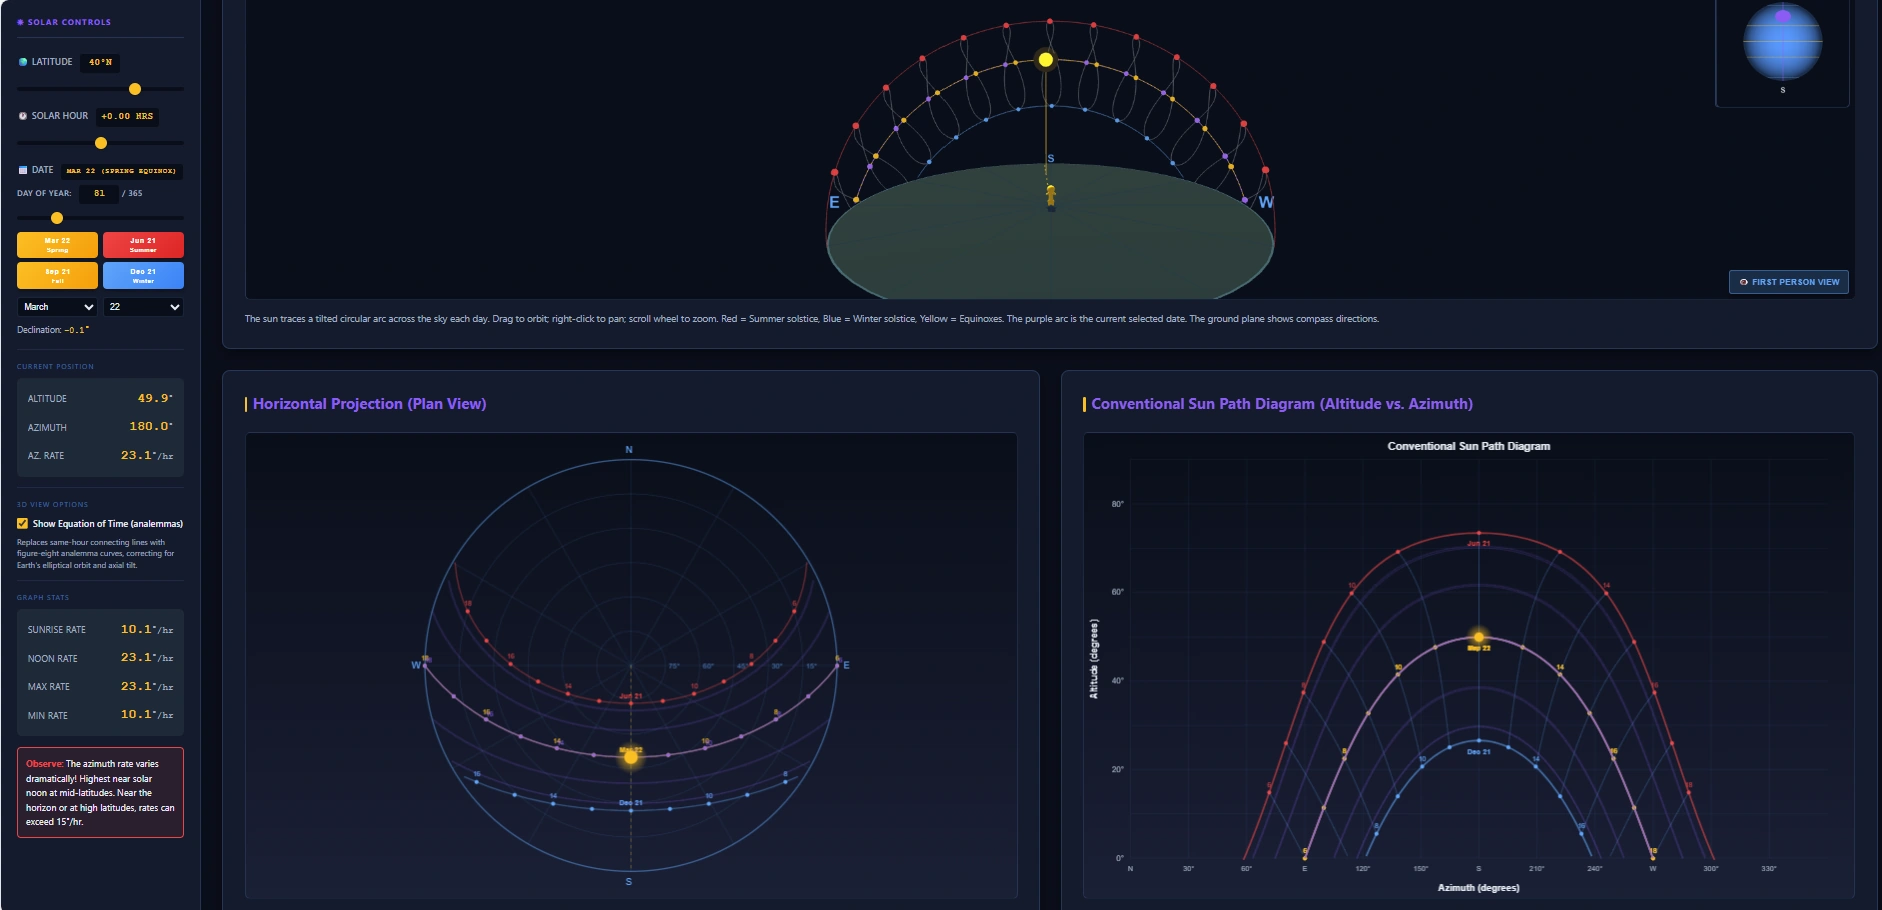Jump to Jun 21 Summer solstice
1882x910 pixels.
point(143,245)
